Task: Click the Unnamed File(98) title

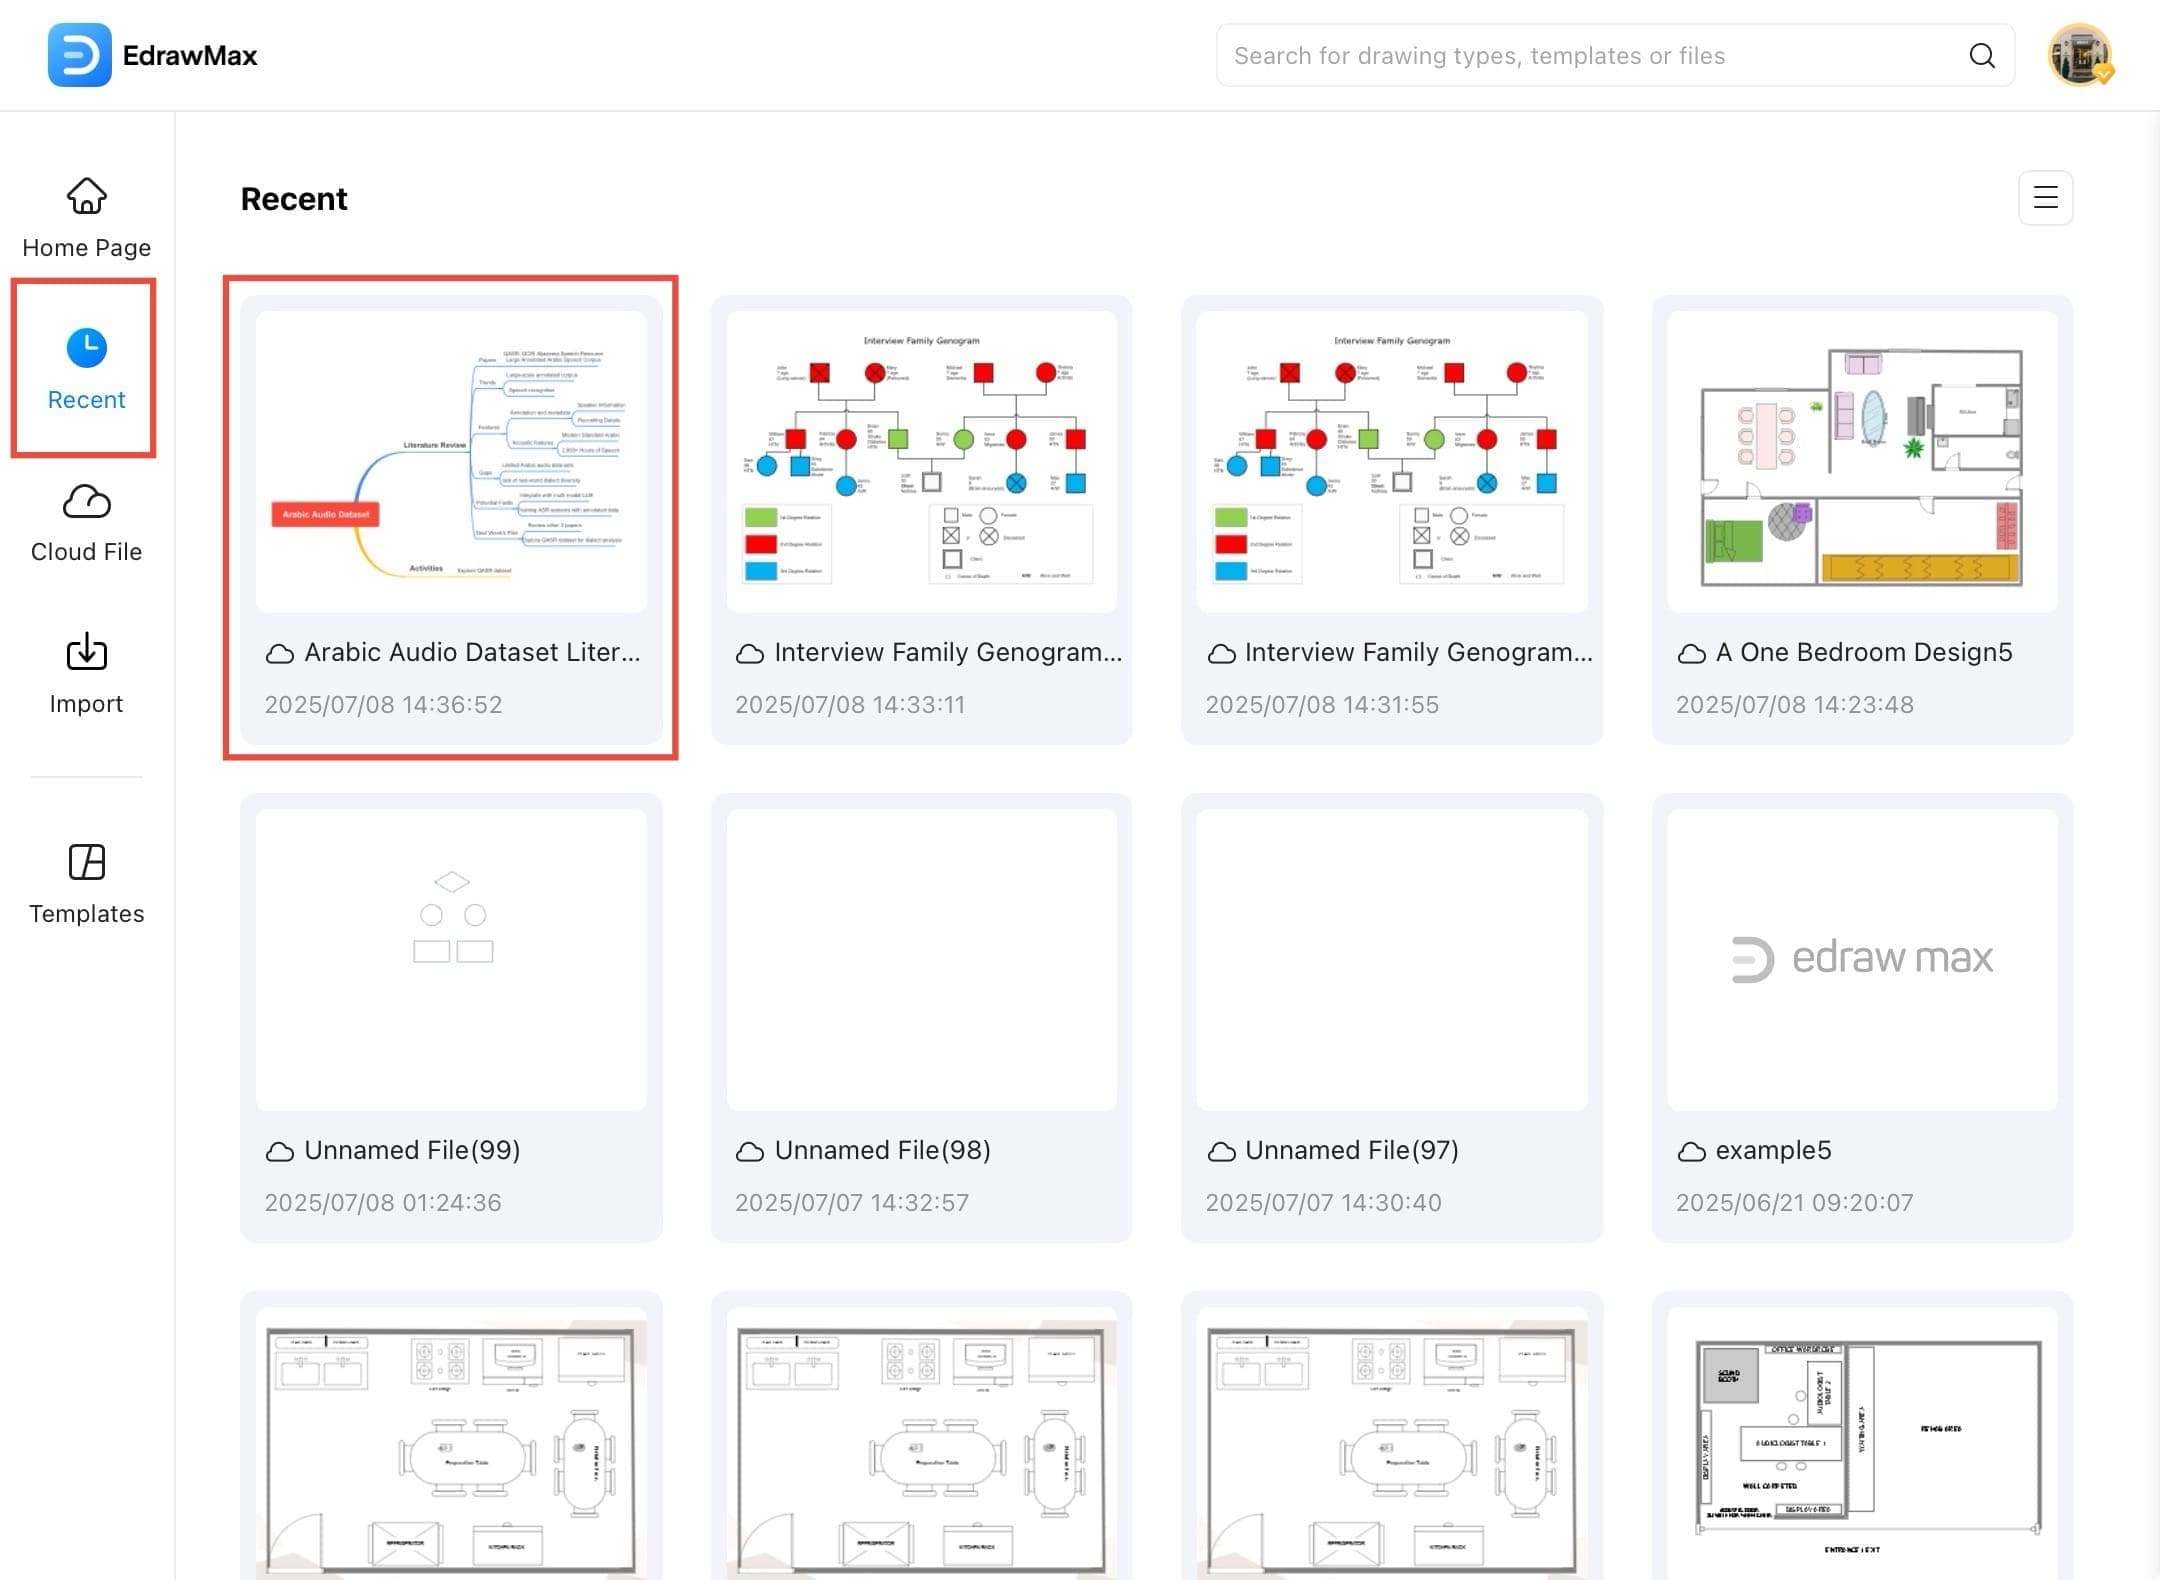Action: [x=882, y=1150]
